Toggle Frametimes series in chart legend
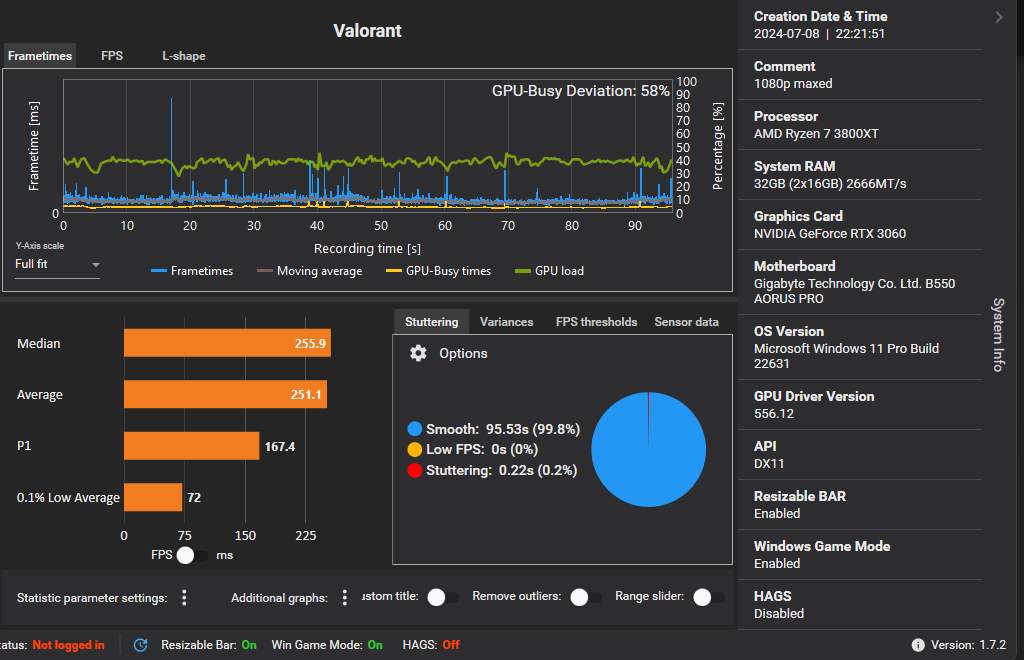Screen dimensions: 1024x660 (191, 271)
